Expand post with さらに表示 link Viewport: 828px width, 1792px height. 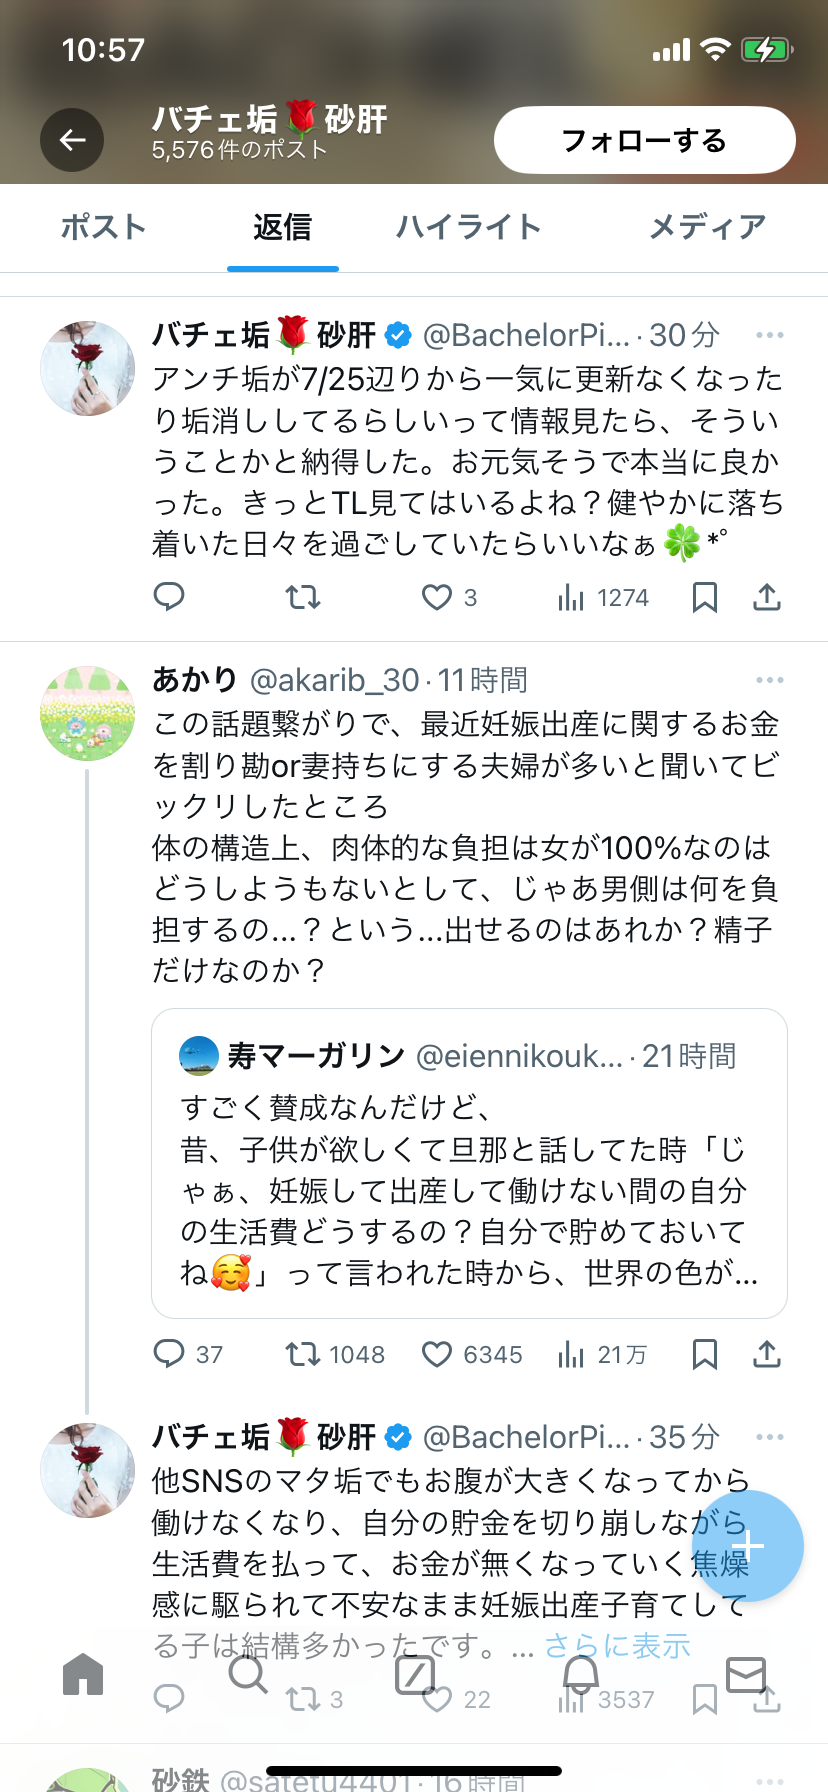pyautogui.click(x=617, y=1645)
